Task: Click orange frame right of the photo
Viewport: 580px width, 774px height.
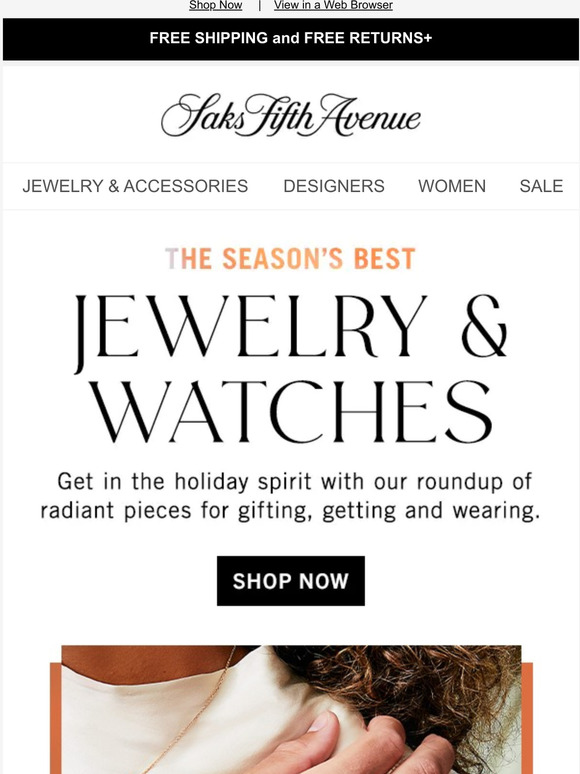Action: click(x=527, y=719)
